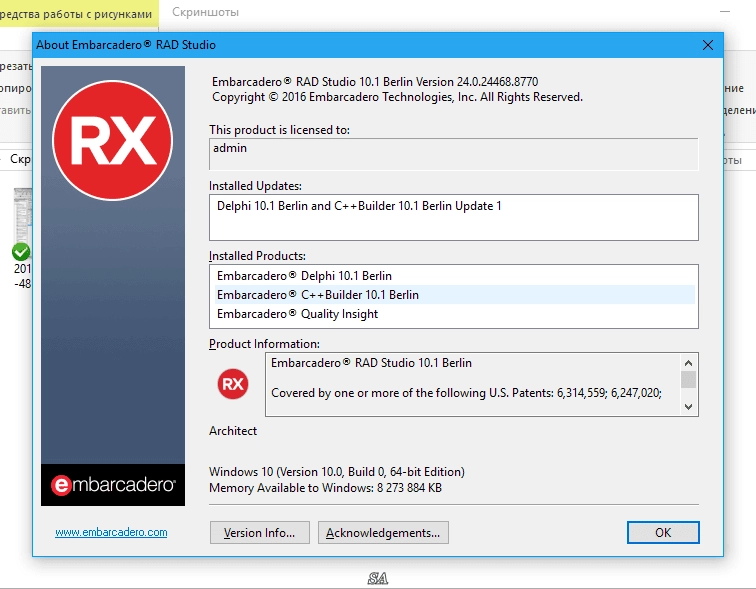The height and width of the screenshot is (589, 756).
Task: Click the OK button
Action: point(663,533)
